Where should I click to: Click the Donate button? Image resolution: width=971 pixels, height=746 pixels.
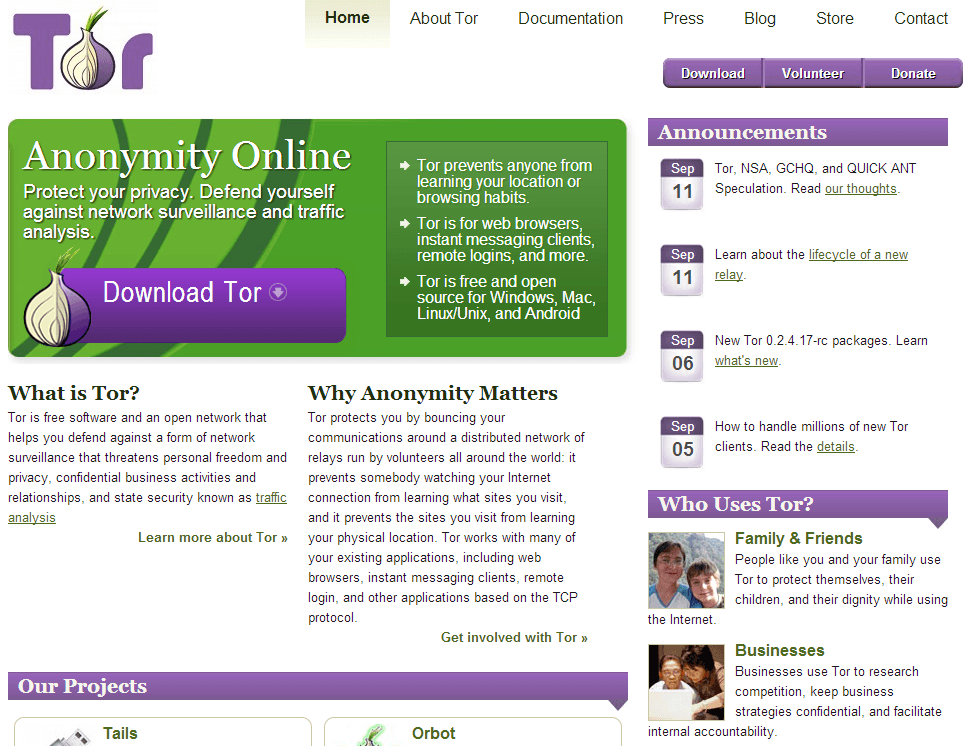(x=913, y=74)
